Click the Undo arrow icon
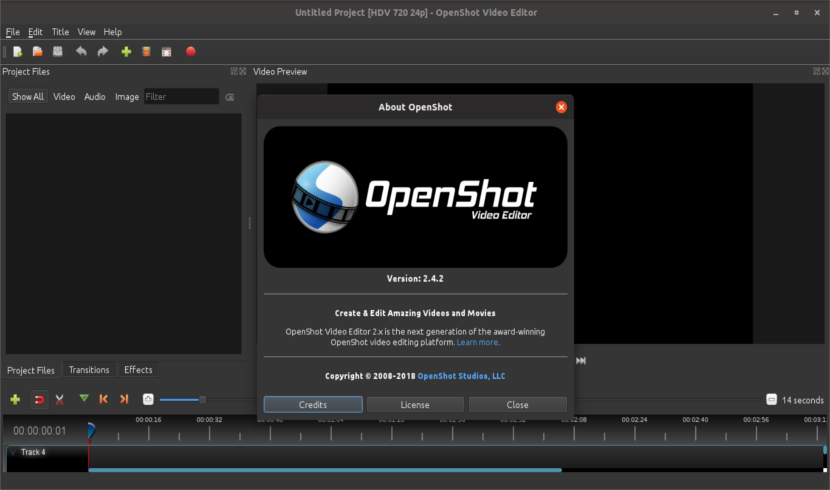 81,51
